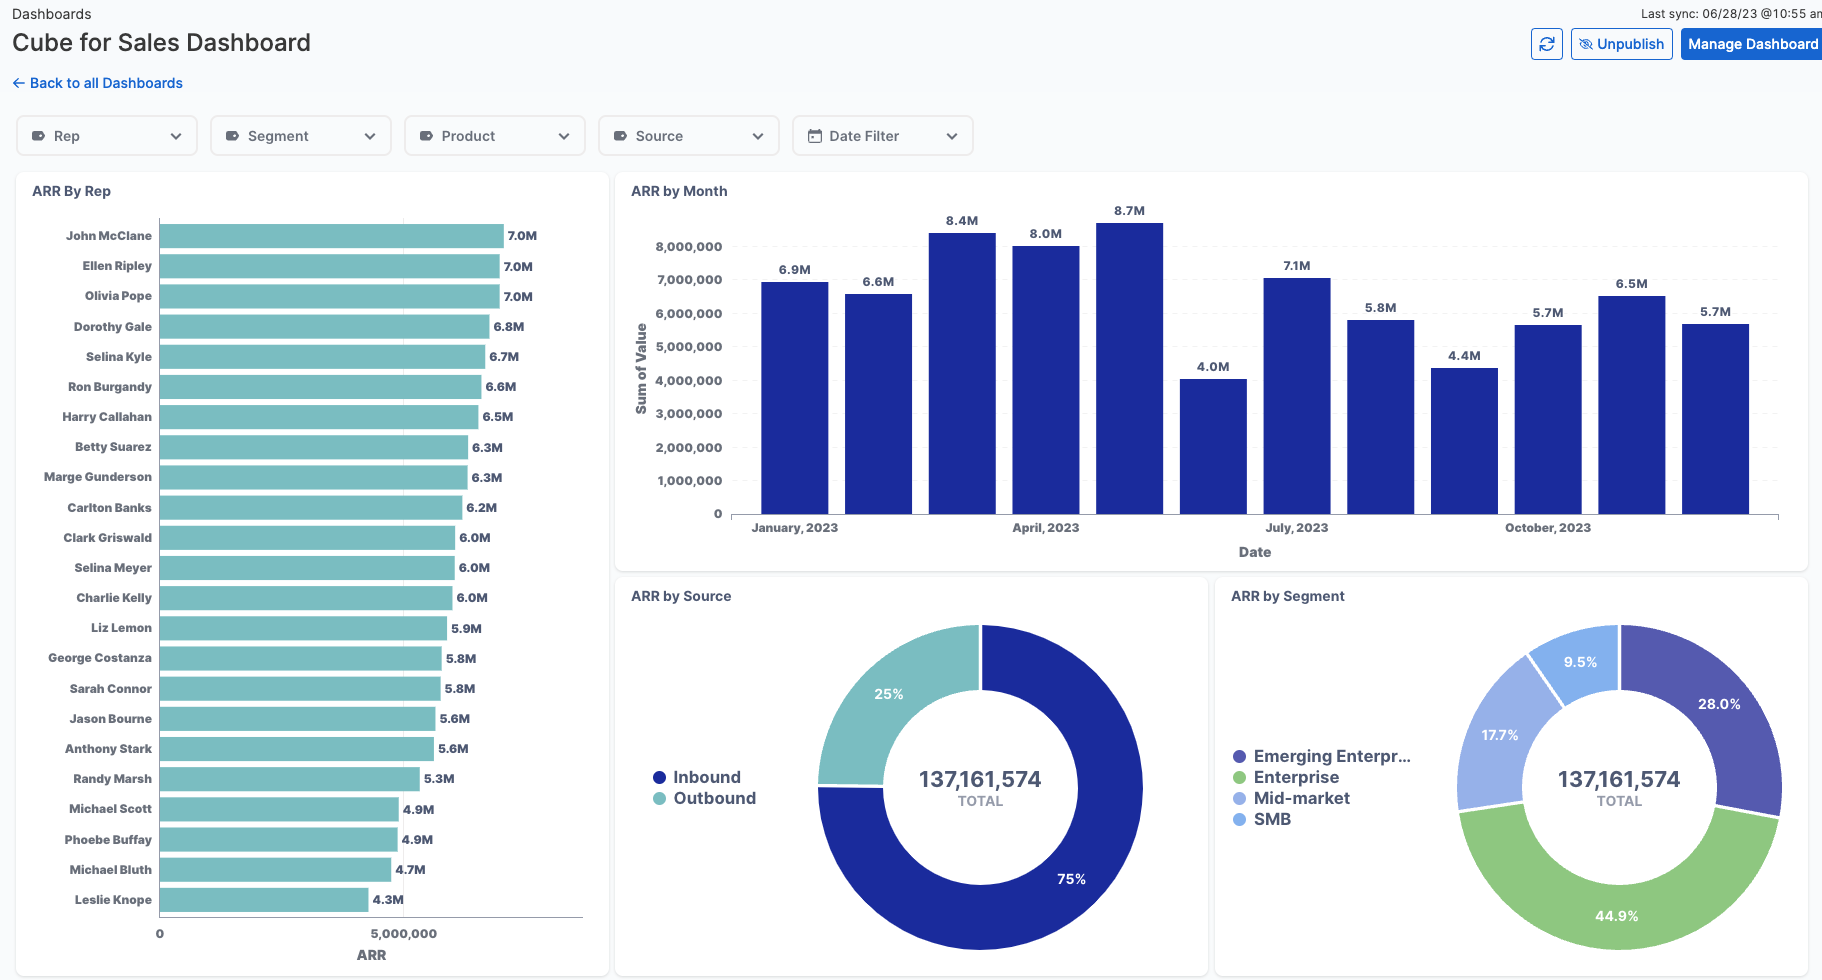The image size is (1822, 980).
Task: Click the 4.0M bar in ARR by Month
Action: pos(1213,446)
